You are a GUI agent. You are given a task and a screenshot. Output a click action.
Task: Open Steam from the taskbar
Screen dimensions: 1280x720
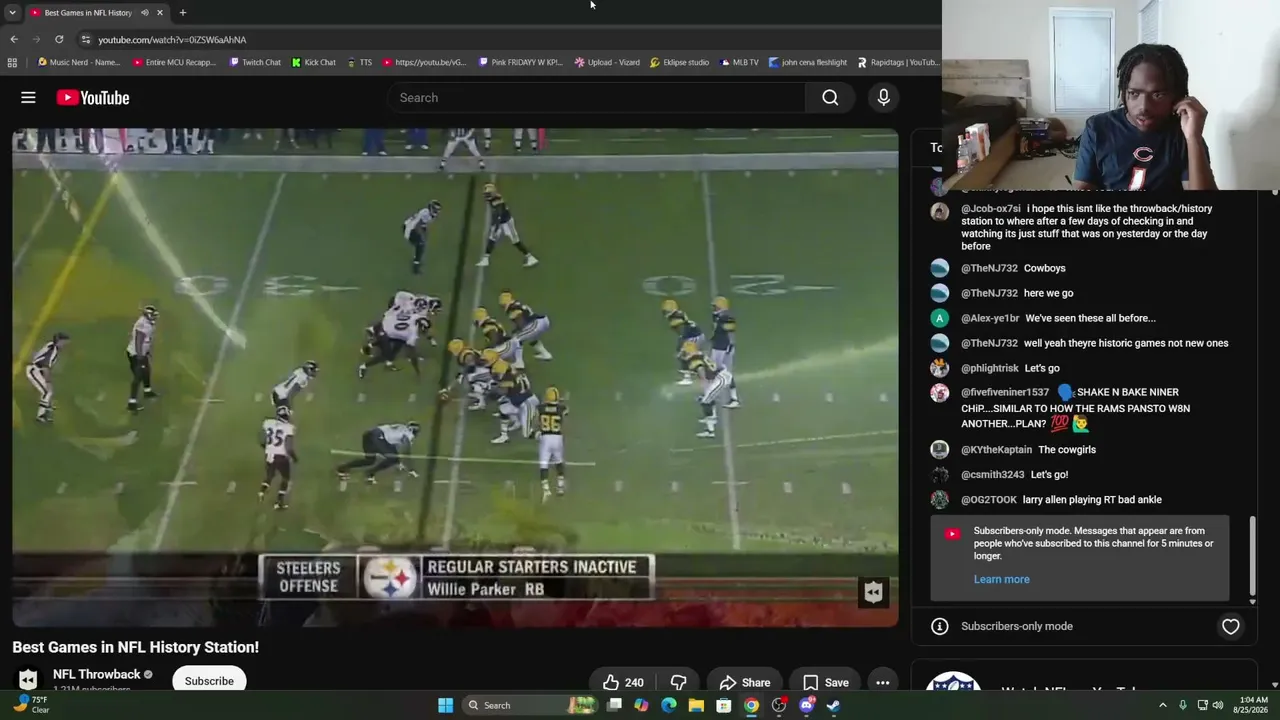(832, 705)
